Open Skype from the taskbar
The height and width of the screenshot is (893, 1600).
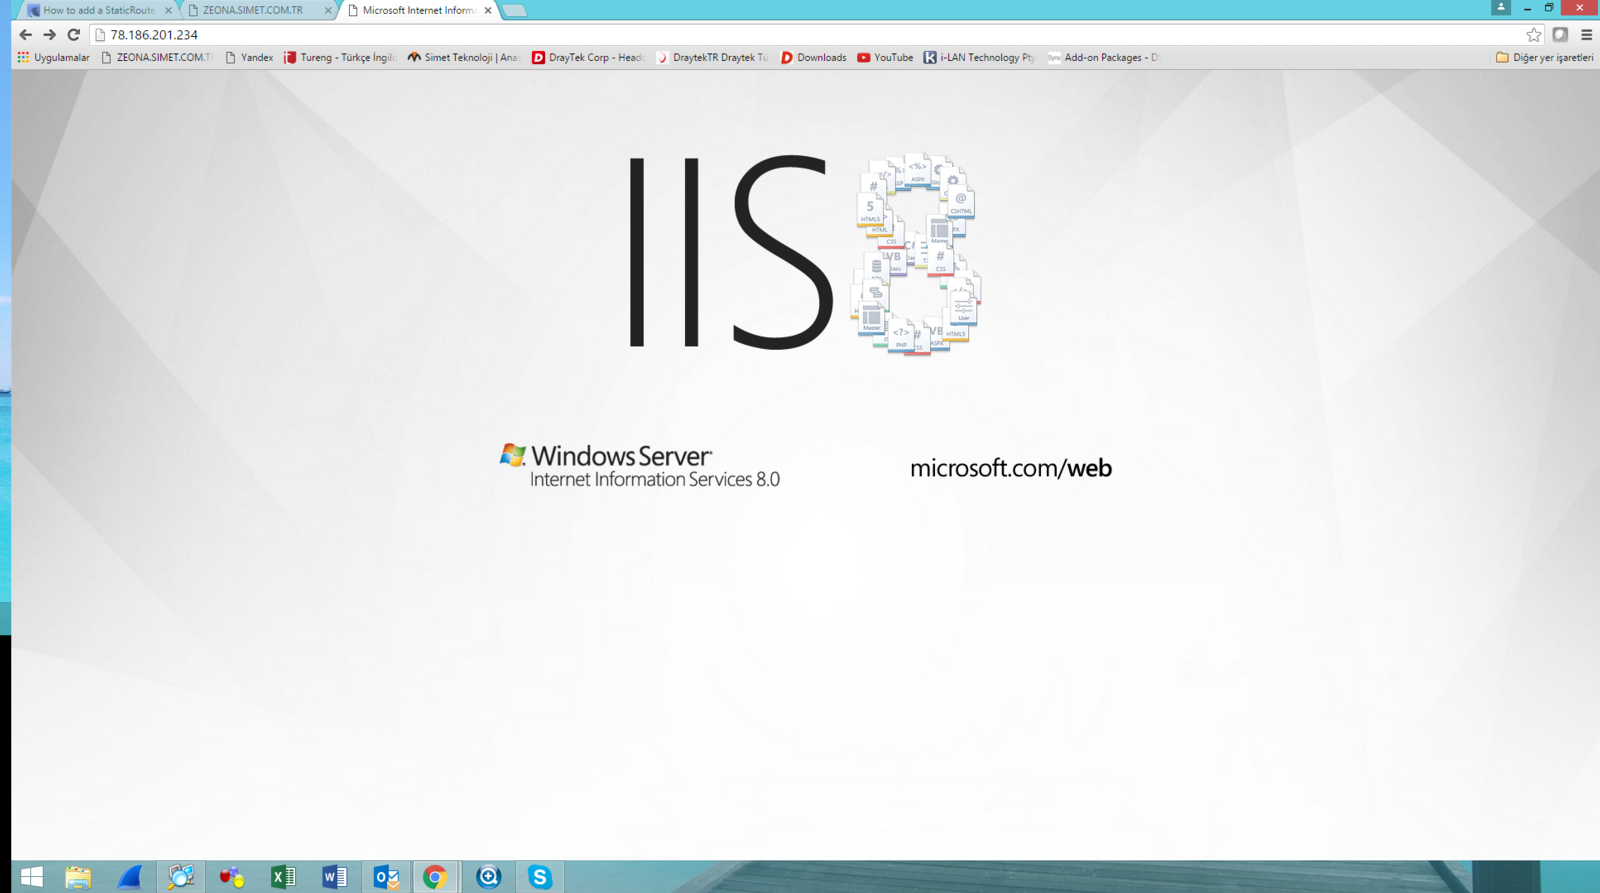[x=540, y=877]
